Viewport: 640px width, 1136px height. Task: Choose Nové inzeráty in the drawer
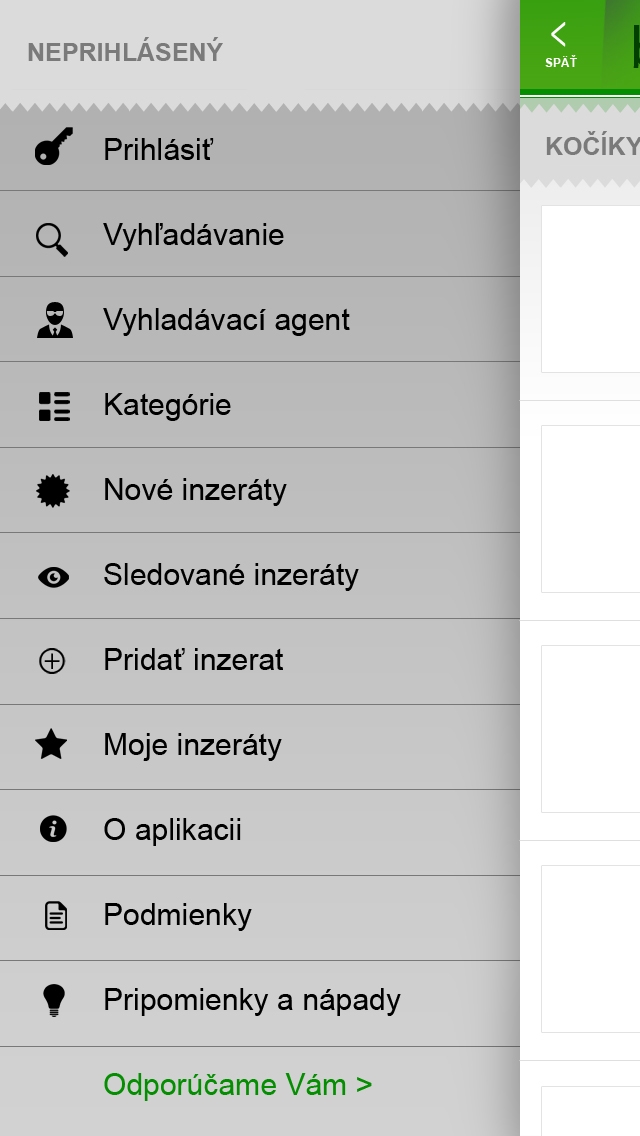click(259, 490)
